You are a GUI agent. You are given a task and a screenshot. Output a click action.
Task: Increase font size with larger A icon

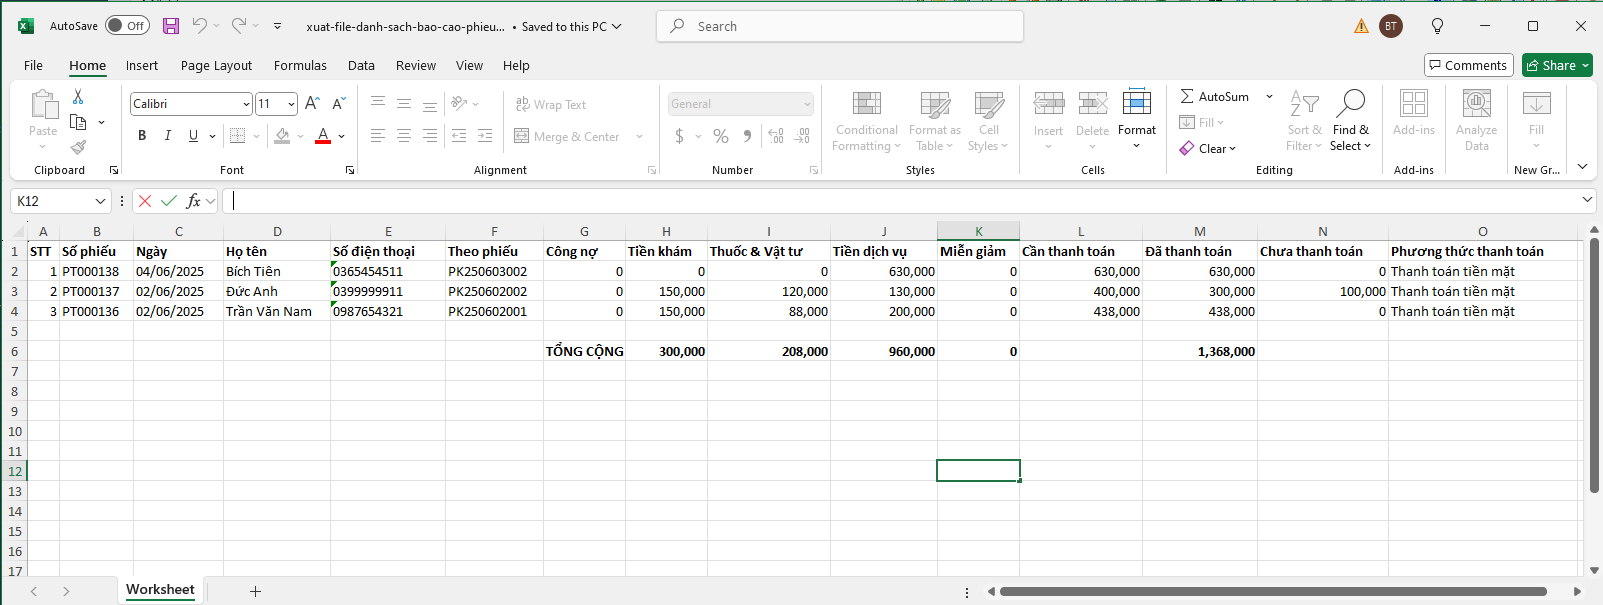coord(312,104)
